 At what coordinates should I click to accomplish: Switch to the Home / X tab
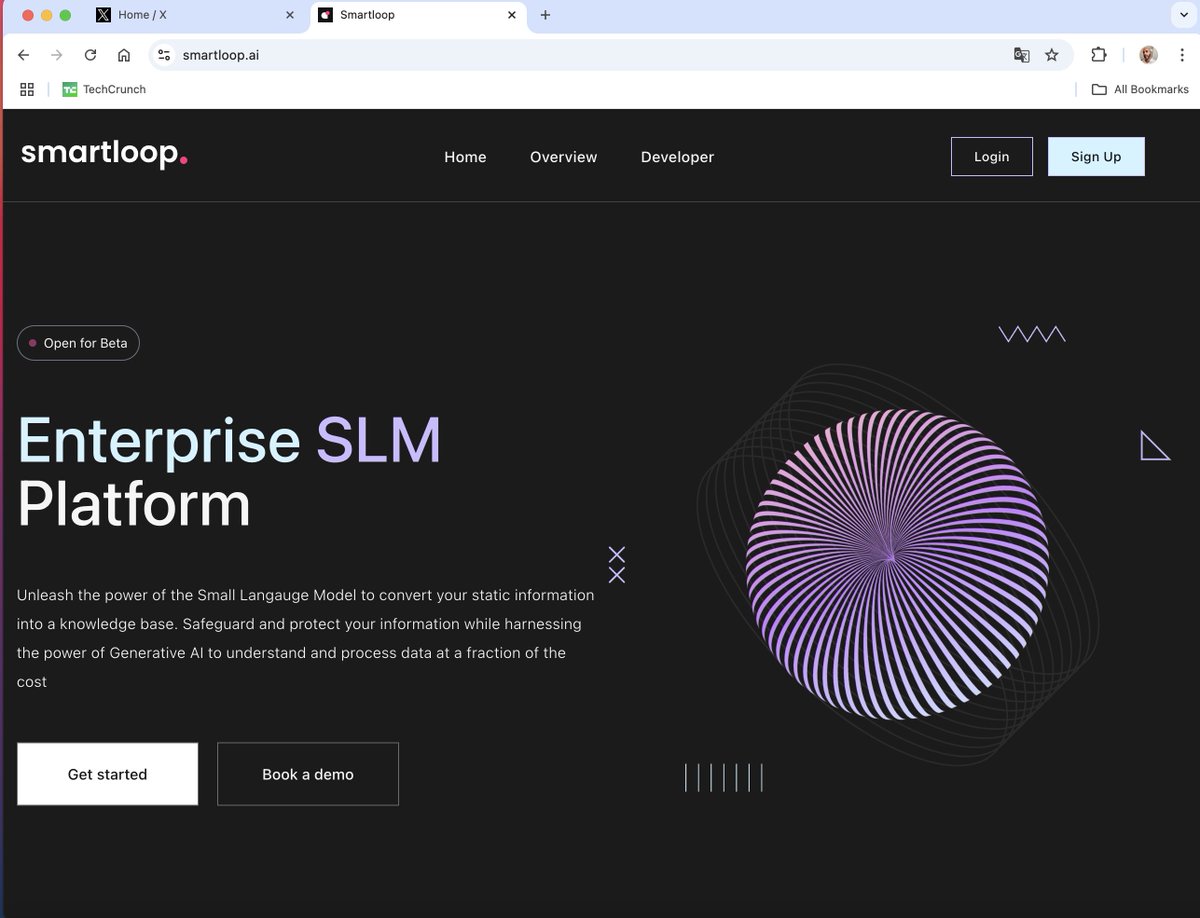[x=195, y=15]
